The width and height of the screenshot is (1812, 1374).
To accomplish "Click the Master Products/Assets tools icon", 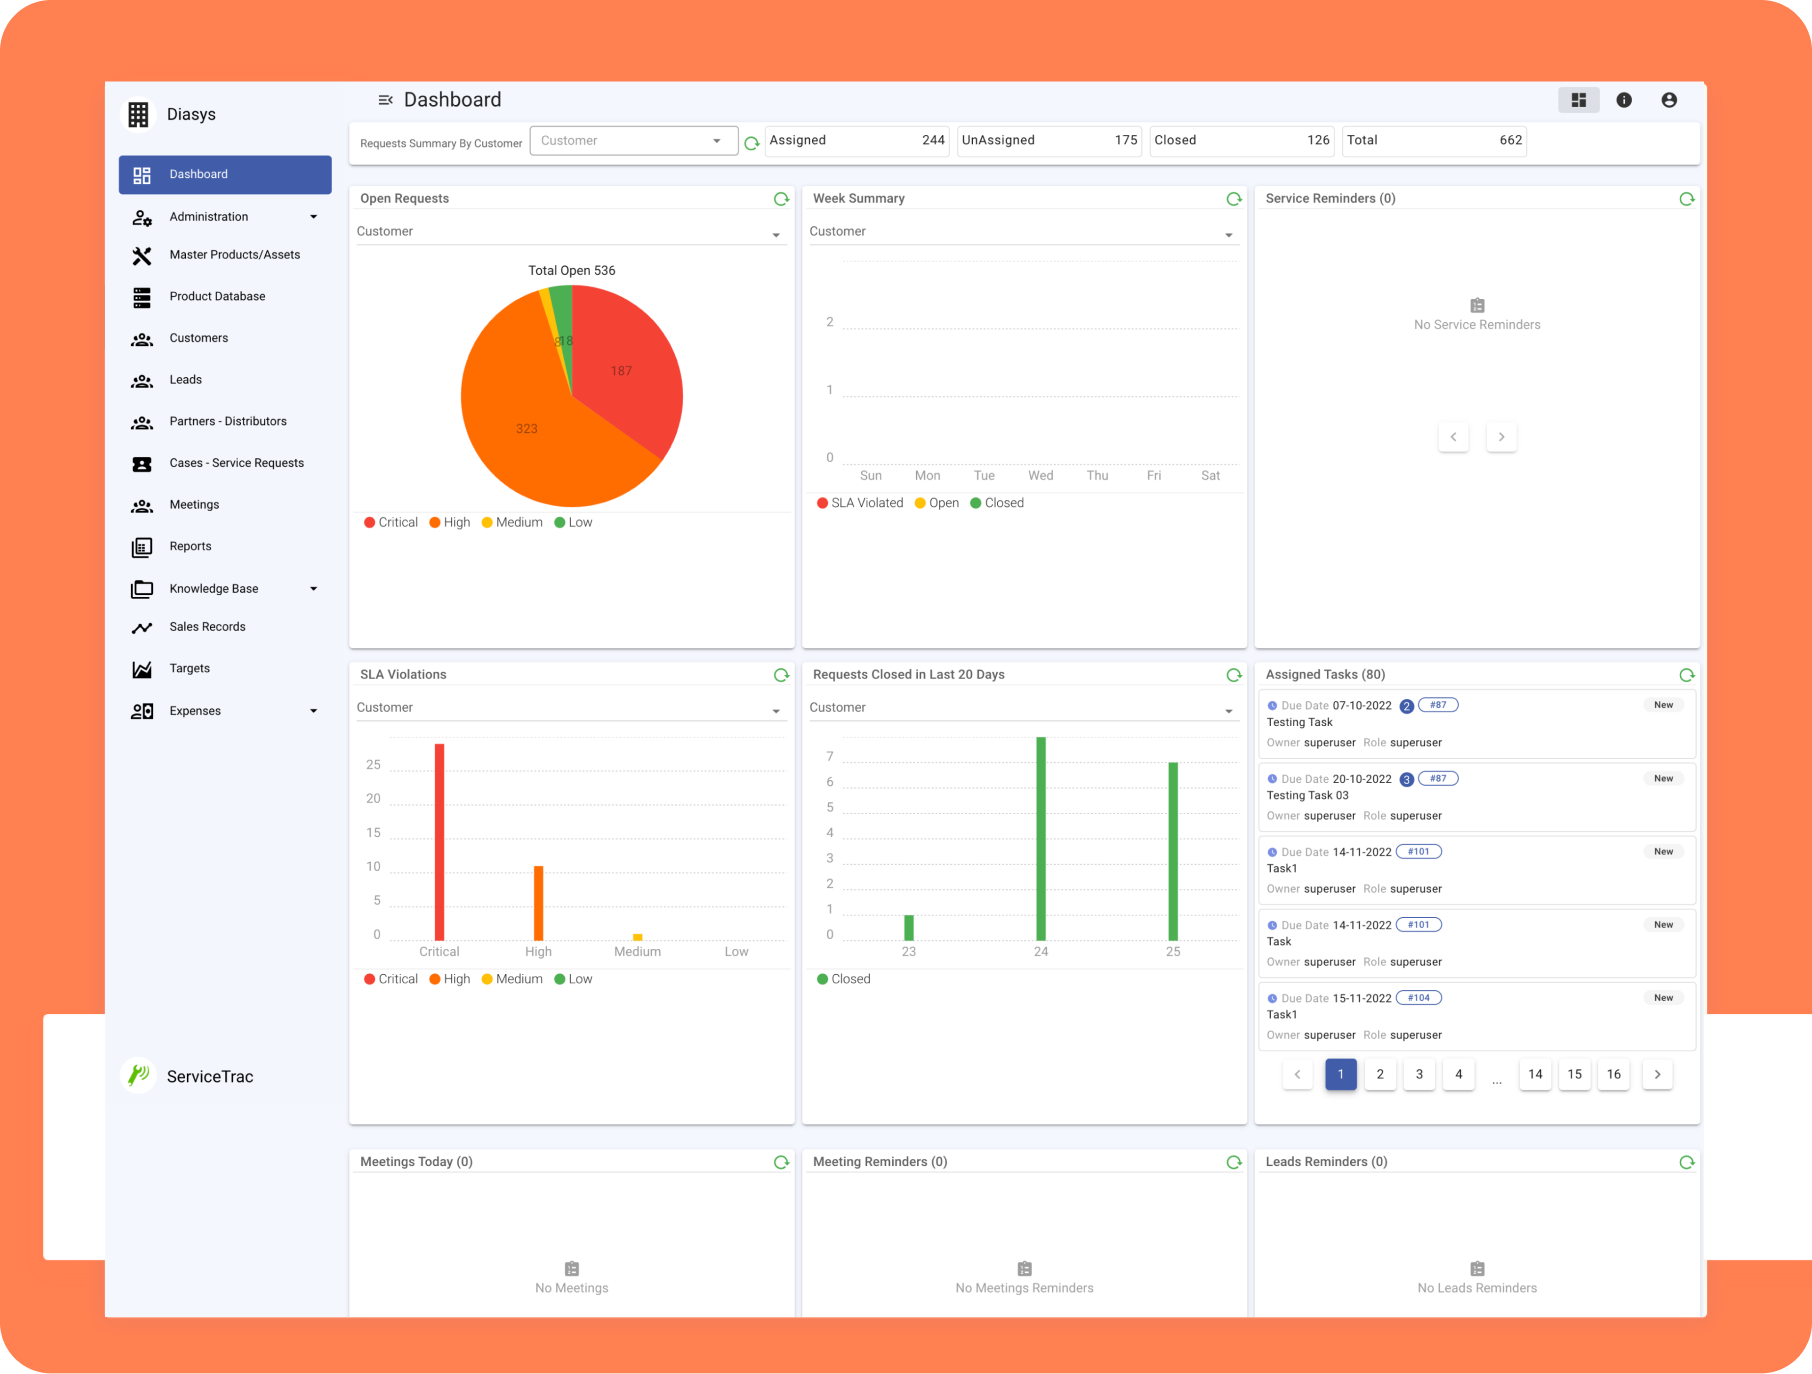I will 142,256.
